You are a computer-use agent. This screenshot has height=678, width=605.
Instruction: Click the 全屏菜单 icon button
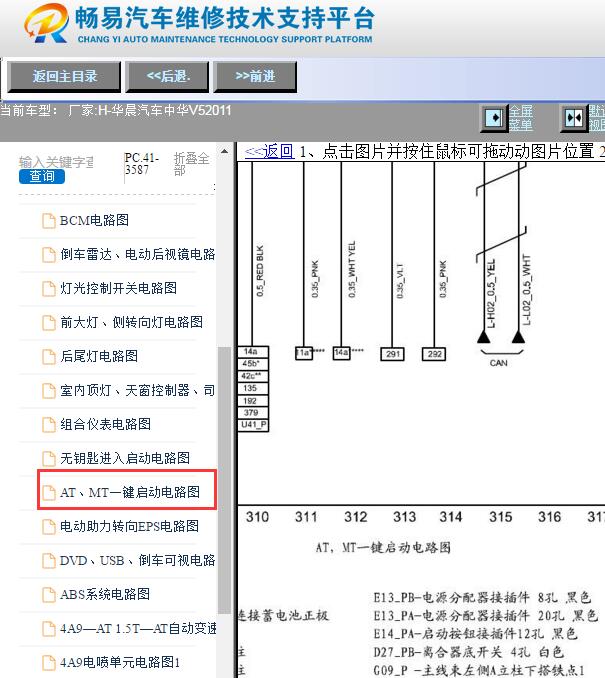pyautogui.click(x=494, y=118)
